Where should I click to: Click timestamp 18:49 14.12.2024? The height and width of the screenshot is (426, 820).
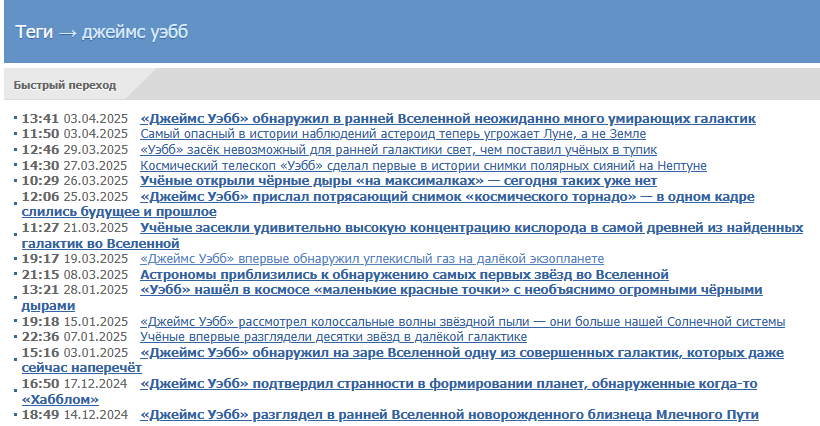74,415
